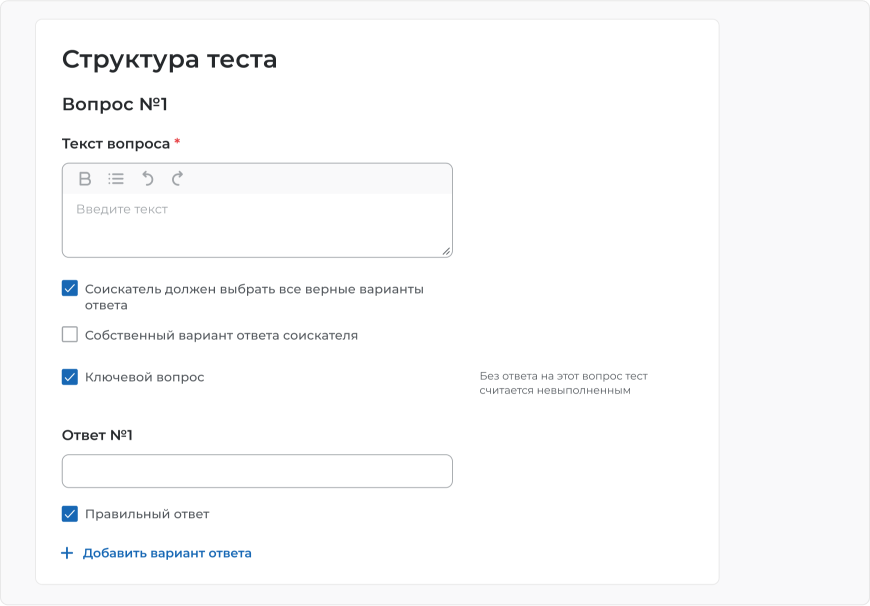The height and width of the screenshot is (606, 870).
Task: Uncheck the Соискатель должен выбрать все верные варианты checkbox
Action: point(70,289)
